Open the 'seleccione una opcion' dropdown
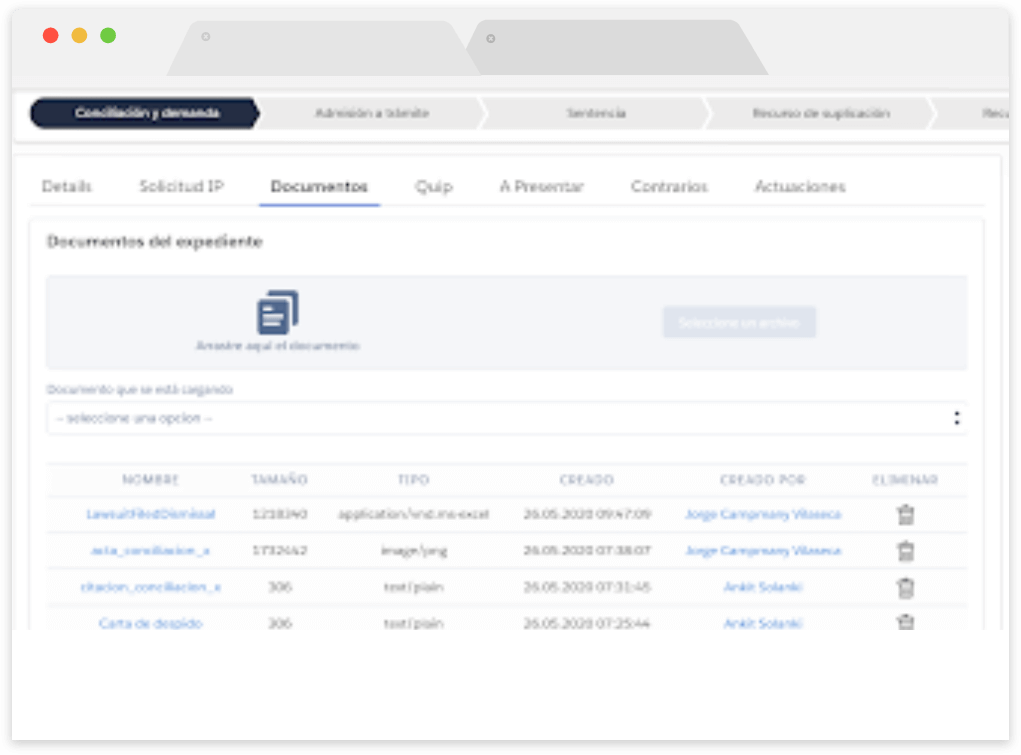 pos(507,418)
